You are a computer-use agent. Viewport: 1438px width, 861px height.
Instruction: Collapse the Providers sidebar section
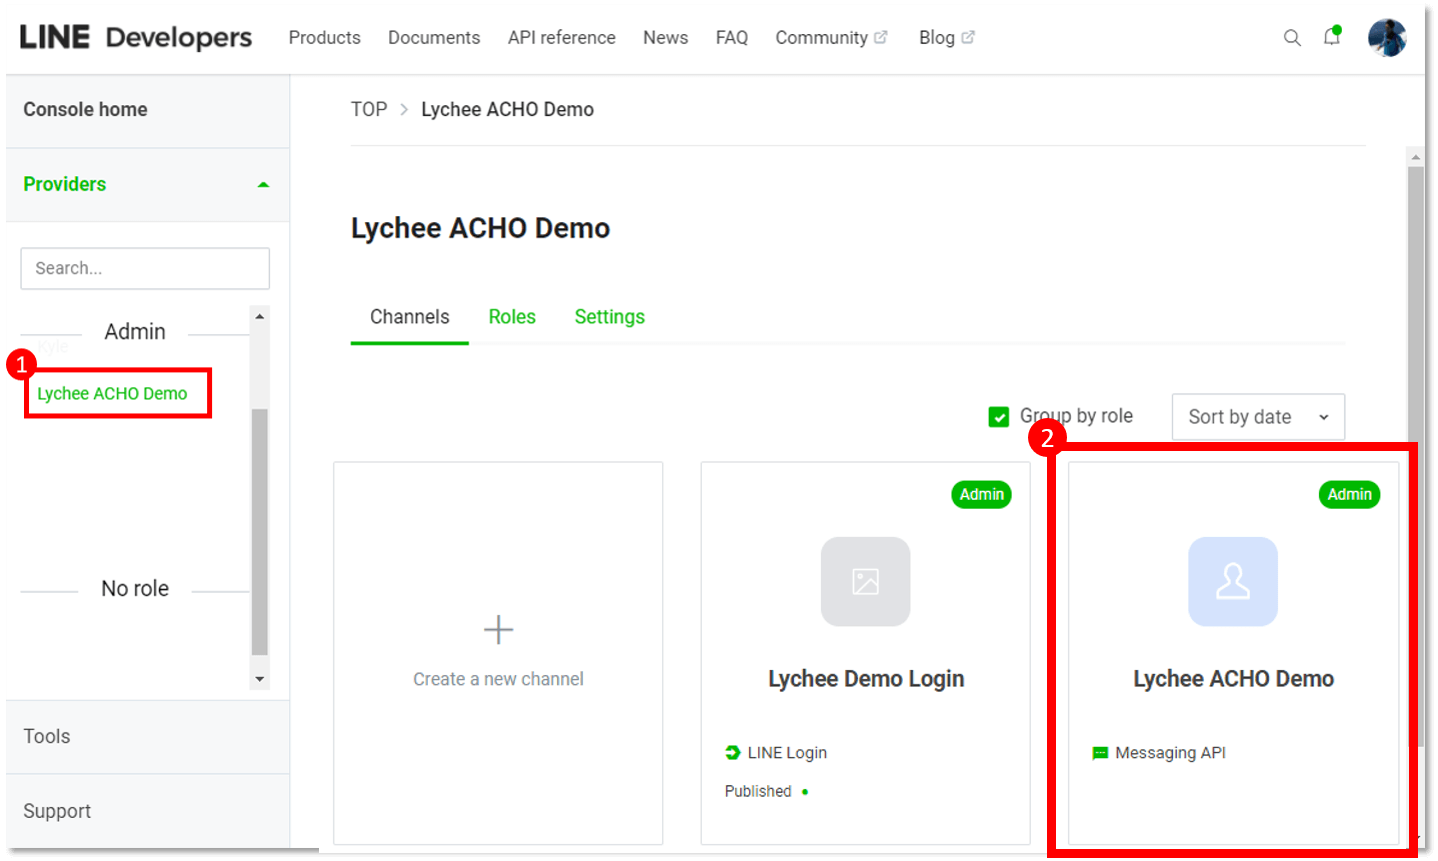[263, 184]
